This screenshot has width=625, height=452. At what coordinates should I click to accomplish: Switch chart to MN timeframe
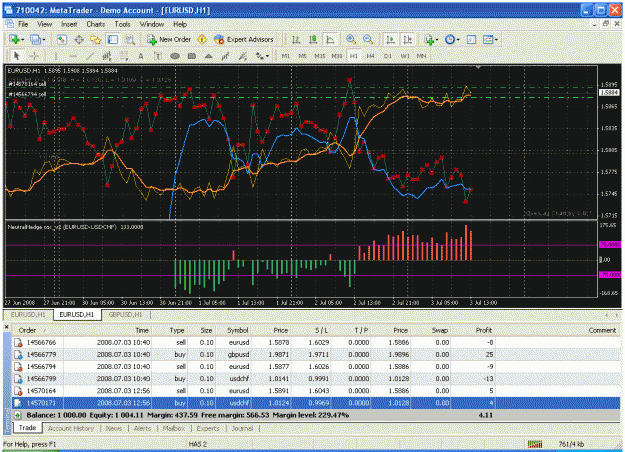(421, 56)
